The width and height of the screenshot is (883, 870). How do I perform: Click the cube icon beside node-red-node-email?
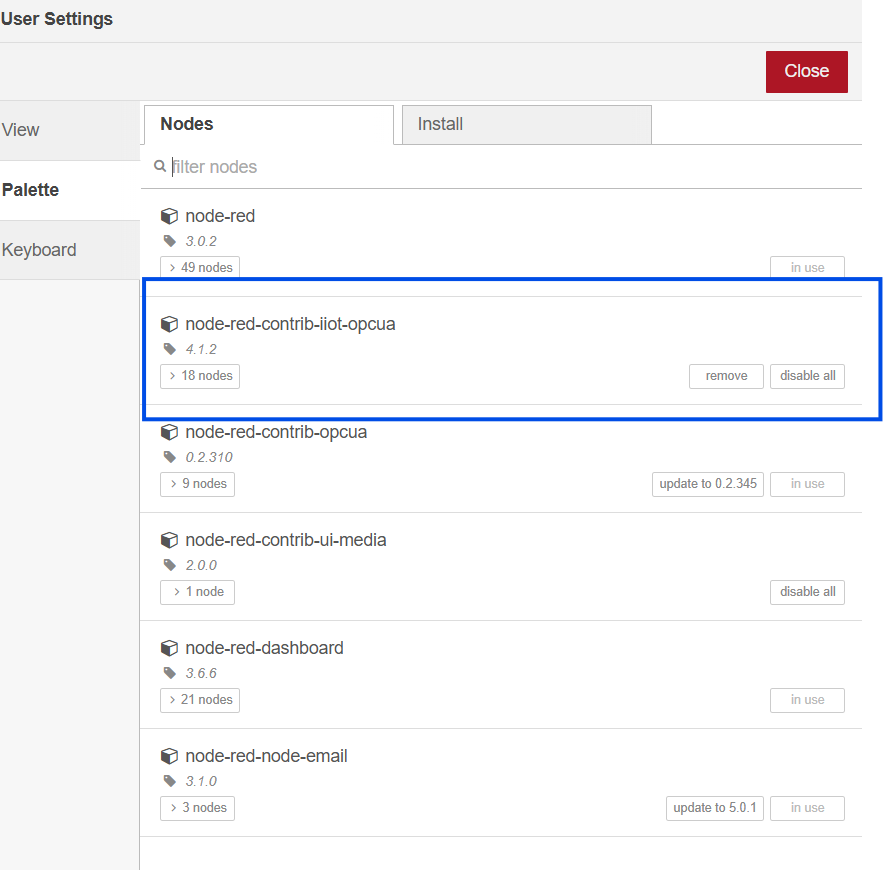pos(169,756)
